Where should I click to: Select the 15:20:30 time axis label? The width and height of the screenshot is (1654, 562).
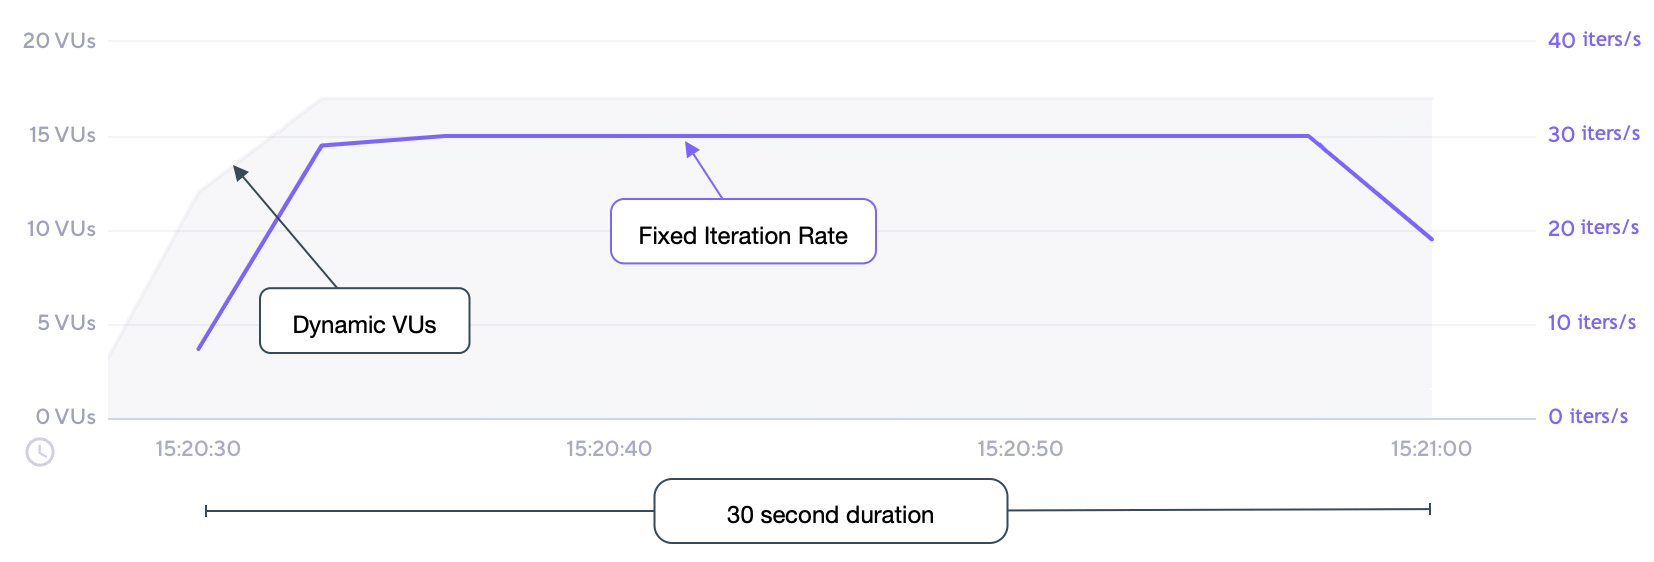198,449
